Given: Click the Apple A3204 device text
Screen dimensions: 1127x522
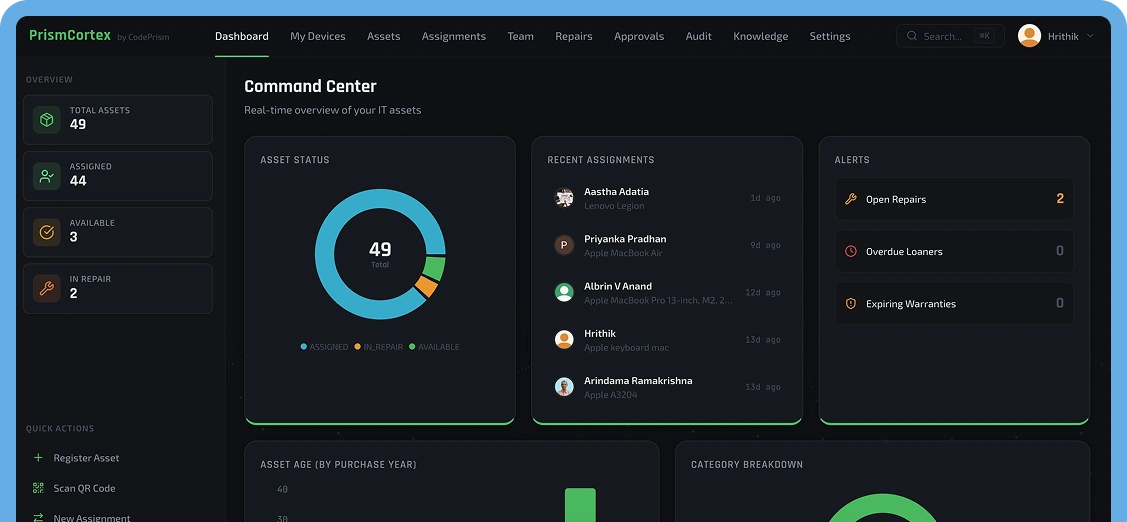Looking at the screenshot, I should [x=610, y=395].
